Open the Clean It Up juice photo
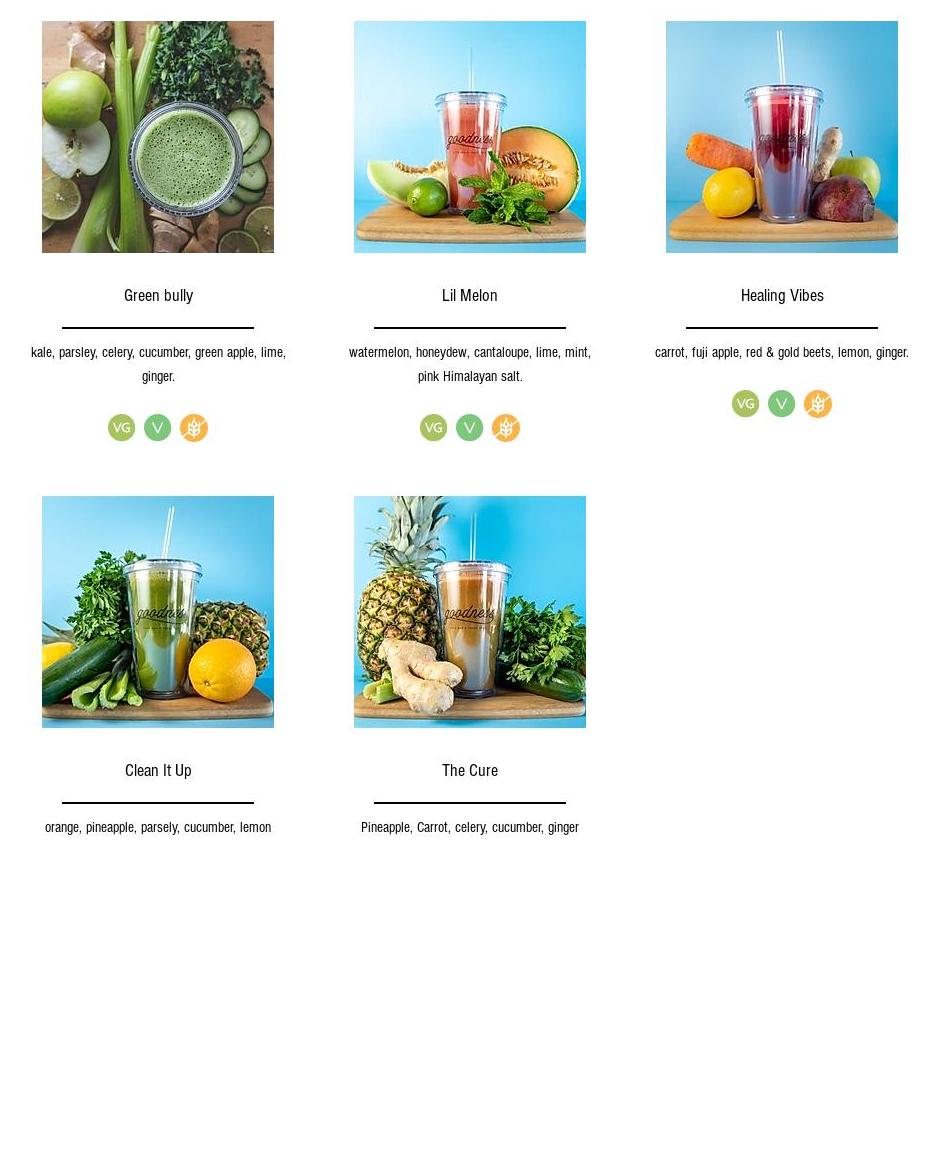The width and height of the screenshot is (945, 1173). 158,612
